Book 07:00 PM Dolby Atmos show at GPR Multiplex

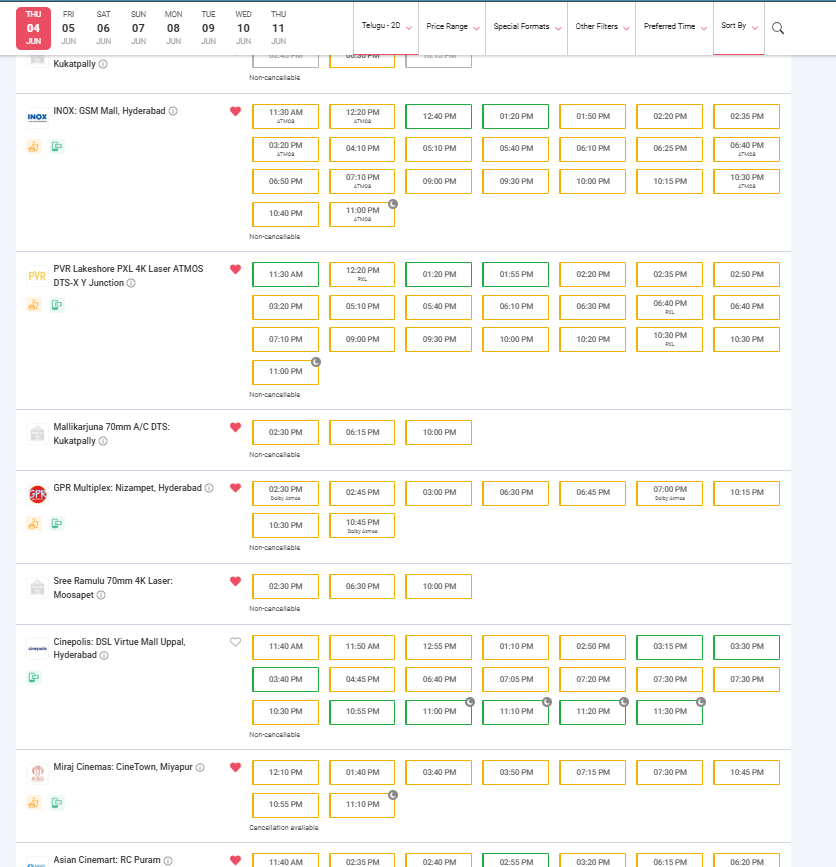click(x=670, y=493)
